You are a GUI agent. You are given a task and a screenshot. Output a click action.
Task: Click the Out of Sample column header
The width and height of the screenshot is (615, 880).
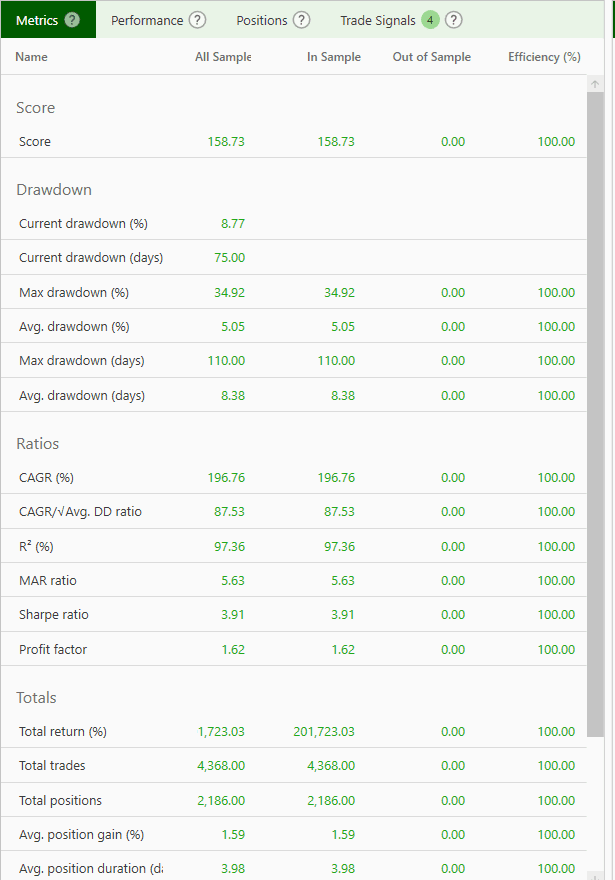(x=431, y=57)
